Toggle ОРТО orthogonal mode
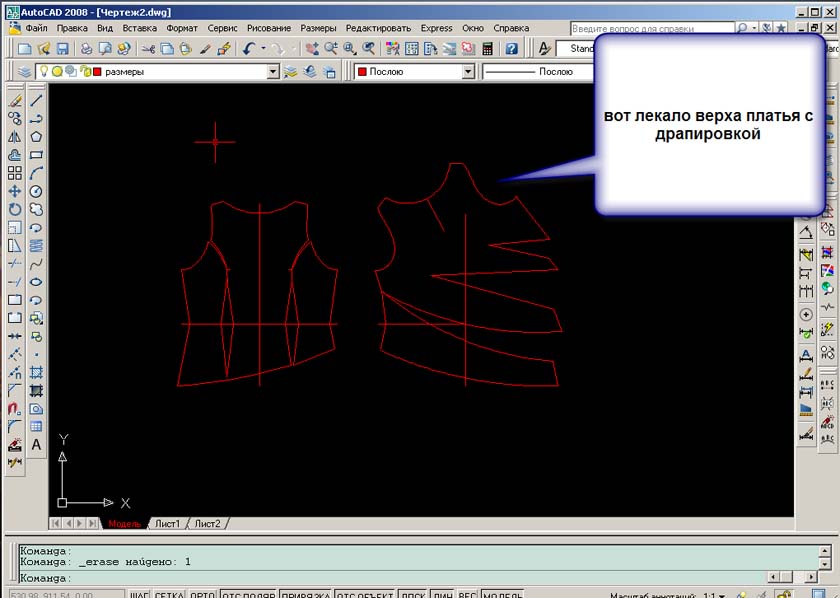The image size is (840, 598). (x=202, y=595)
